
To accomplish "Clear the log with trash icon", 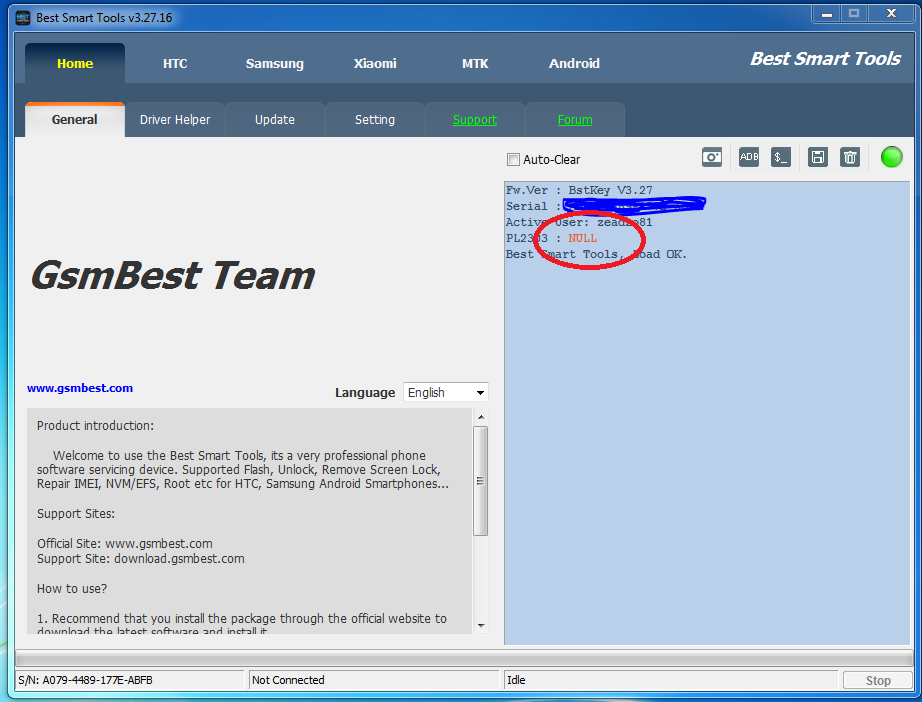I will coord(850,157).
